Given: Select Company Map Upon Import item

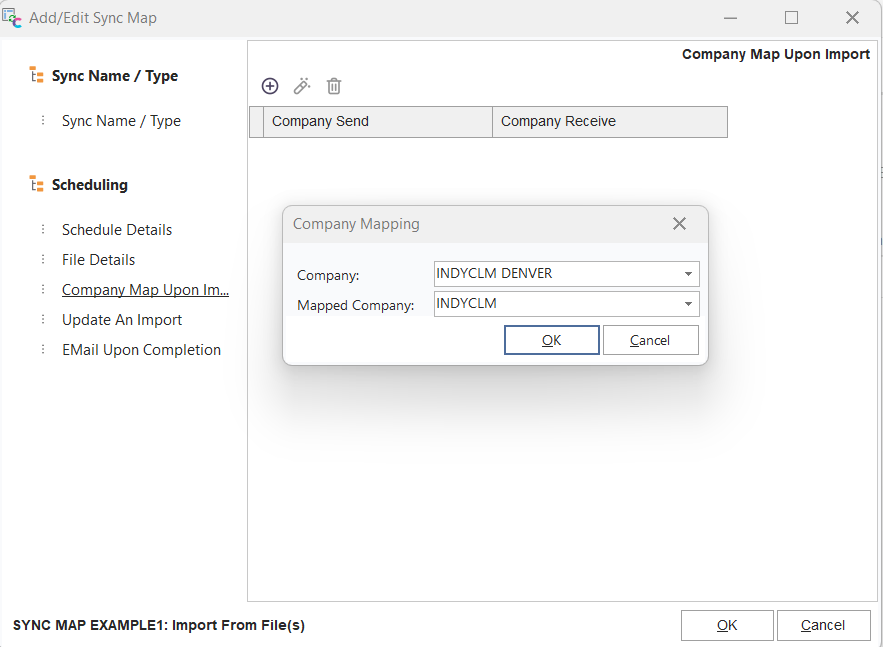Looking at the screenshot, I should click(145, 290).
